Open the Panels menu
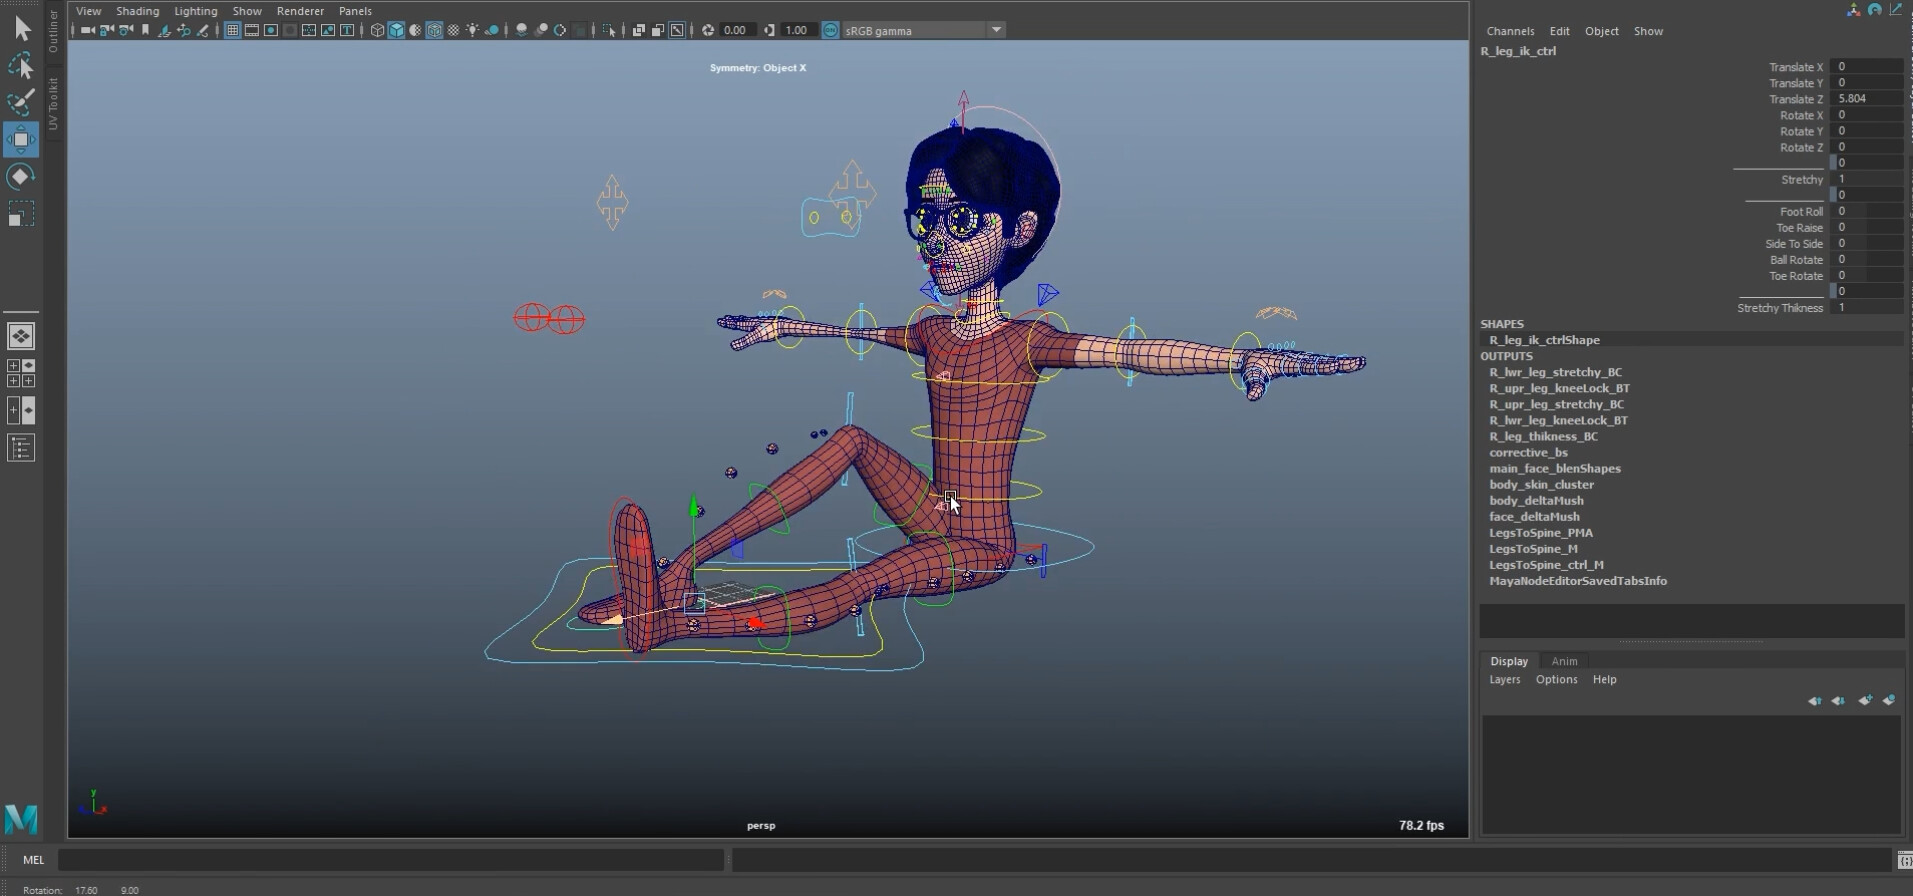This screenshot has height=896, width=1913. coord(355,11)
